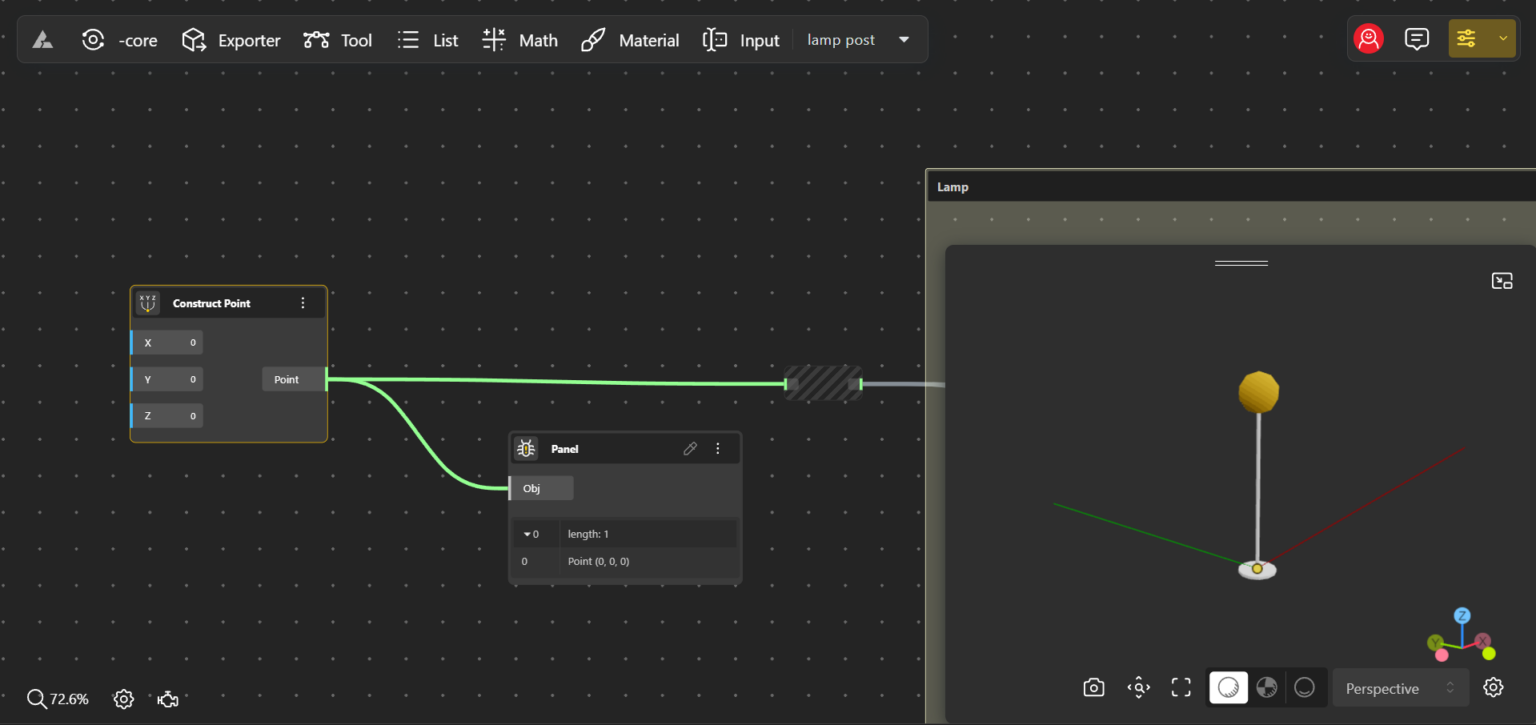The width and height of the screenshot is (1536, 725).
Task: Click the X value field in Construct Point
Action: [x=168, y=343]
